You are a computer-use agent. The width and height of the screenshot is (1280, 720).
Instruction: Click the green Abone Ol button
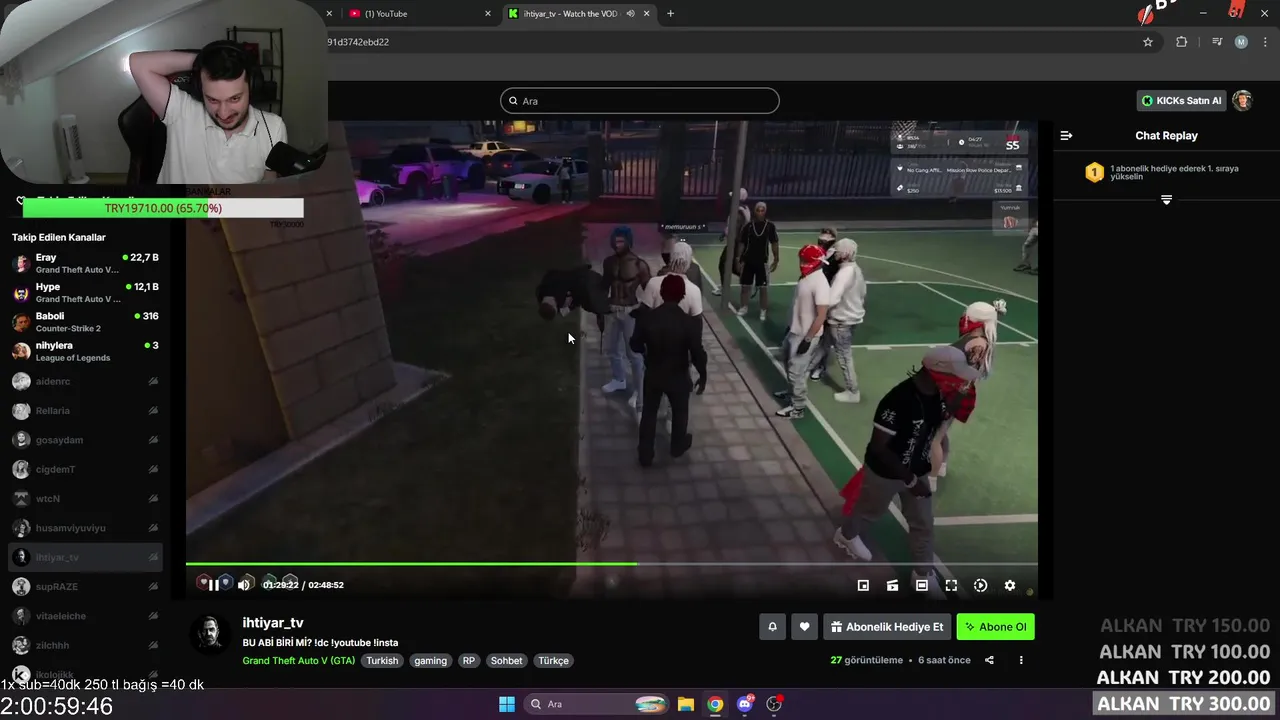995,627
